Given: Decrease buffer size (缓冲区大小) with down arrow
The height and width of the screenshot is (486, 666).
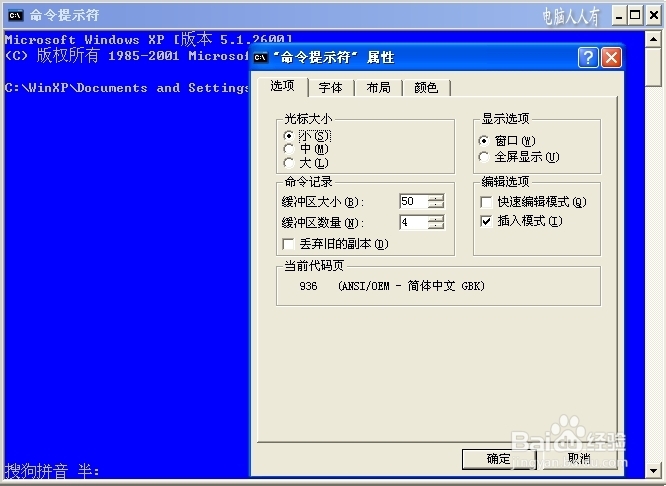Looking at the screenshot, I should click(436, 205).
